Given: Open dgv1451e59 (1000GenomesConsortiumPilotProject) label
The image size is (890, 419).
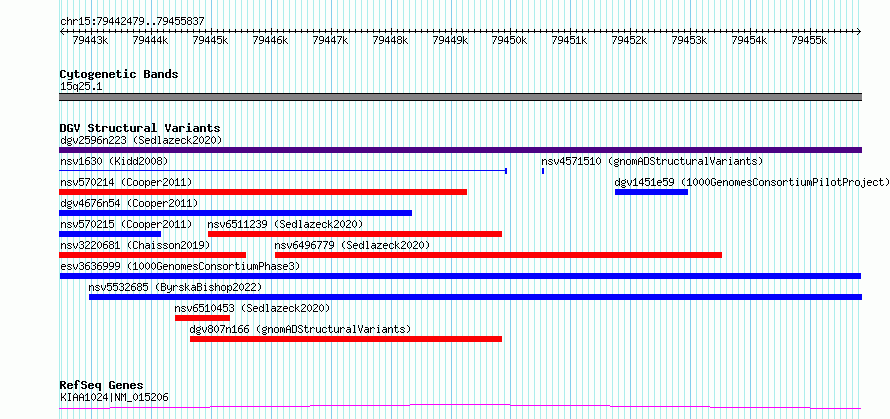Looking at the screenshot, I should click(752, 182).
